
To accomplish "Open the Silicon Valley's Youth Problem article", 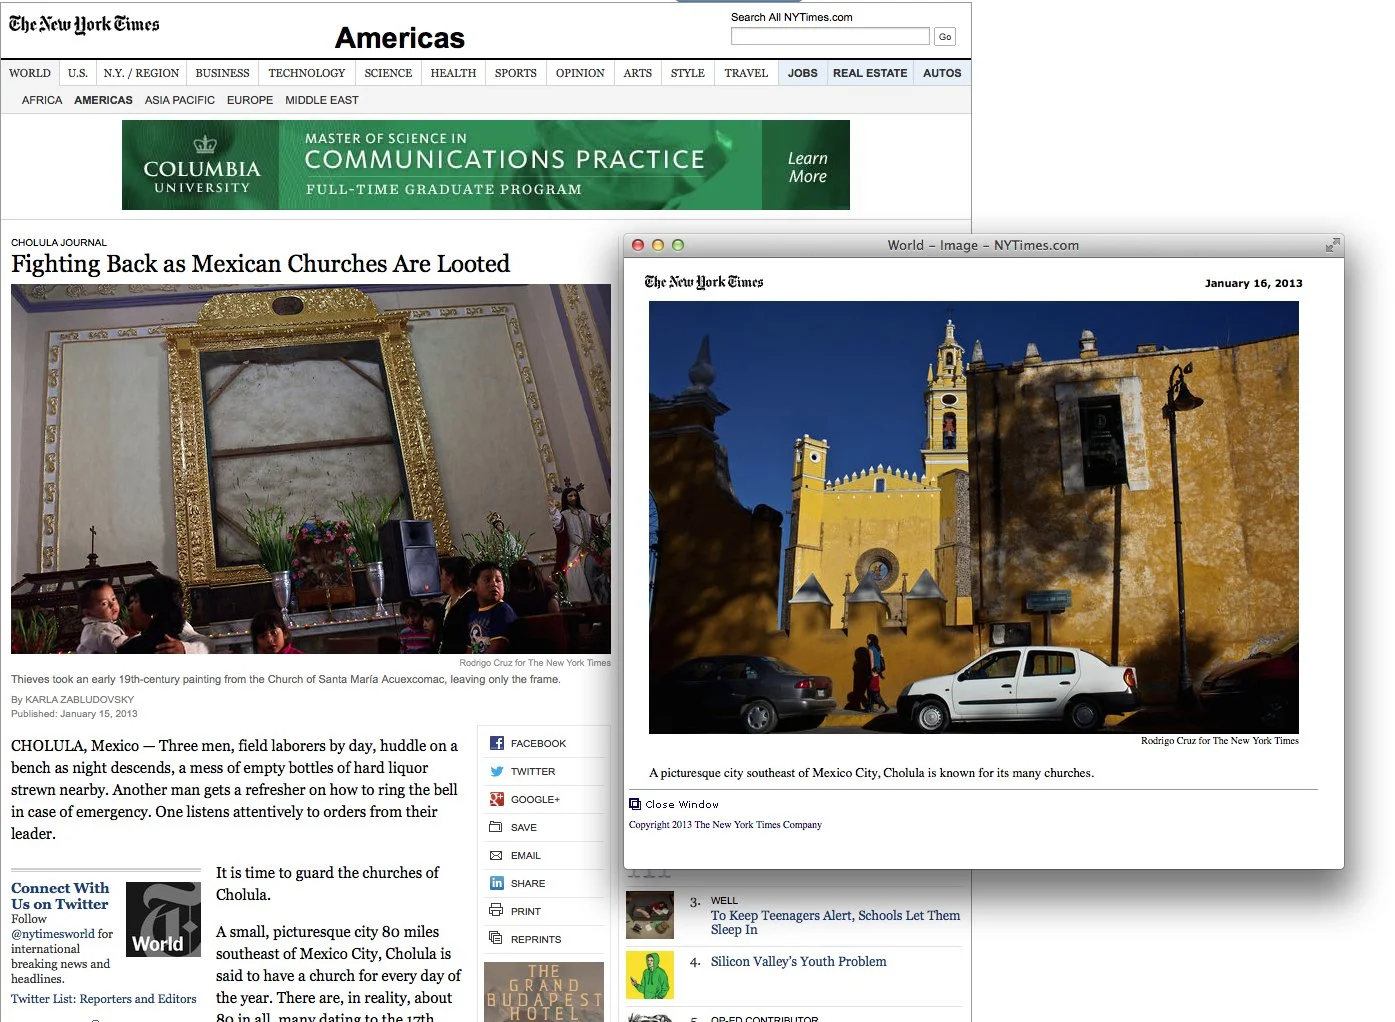I will (797, 961).
